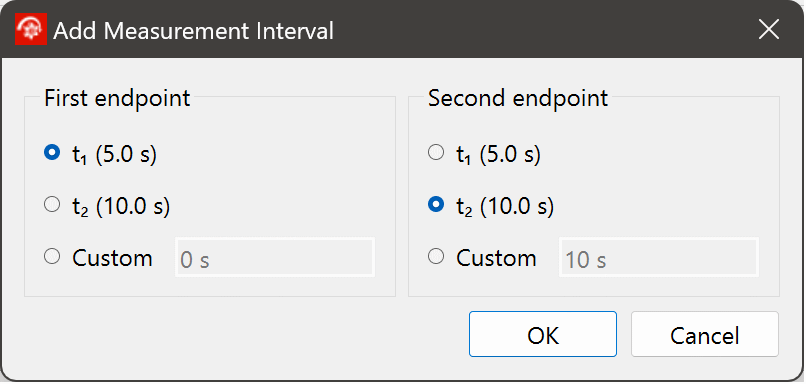
Task: Click the t₂ (10.0 s) label text in First endpoint
Action: pyautogui.click(x=121, y=206)
